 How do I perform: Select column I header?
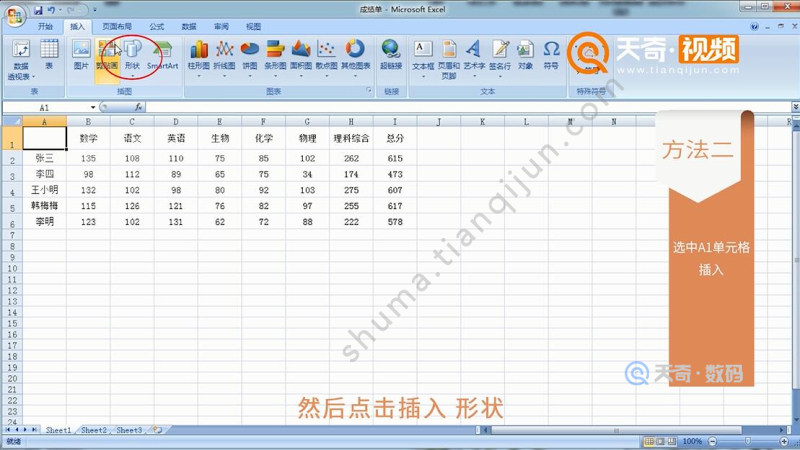pos(395,121)
